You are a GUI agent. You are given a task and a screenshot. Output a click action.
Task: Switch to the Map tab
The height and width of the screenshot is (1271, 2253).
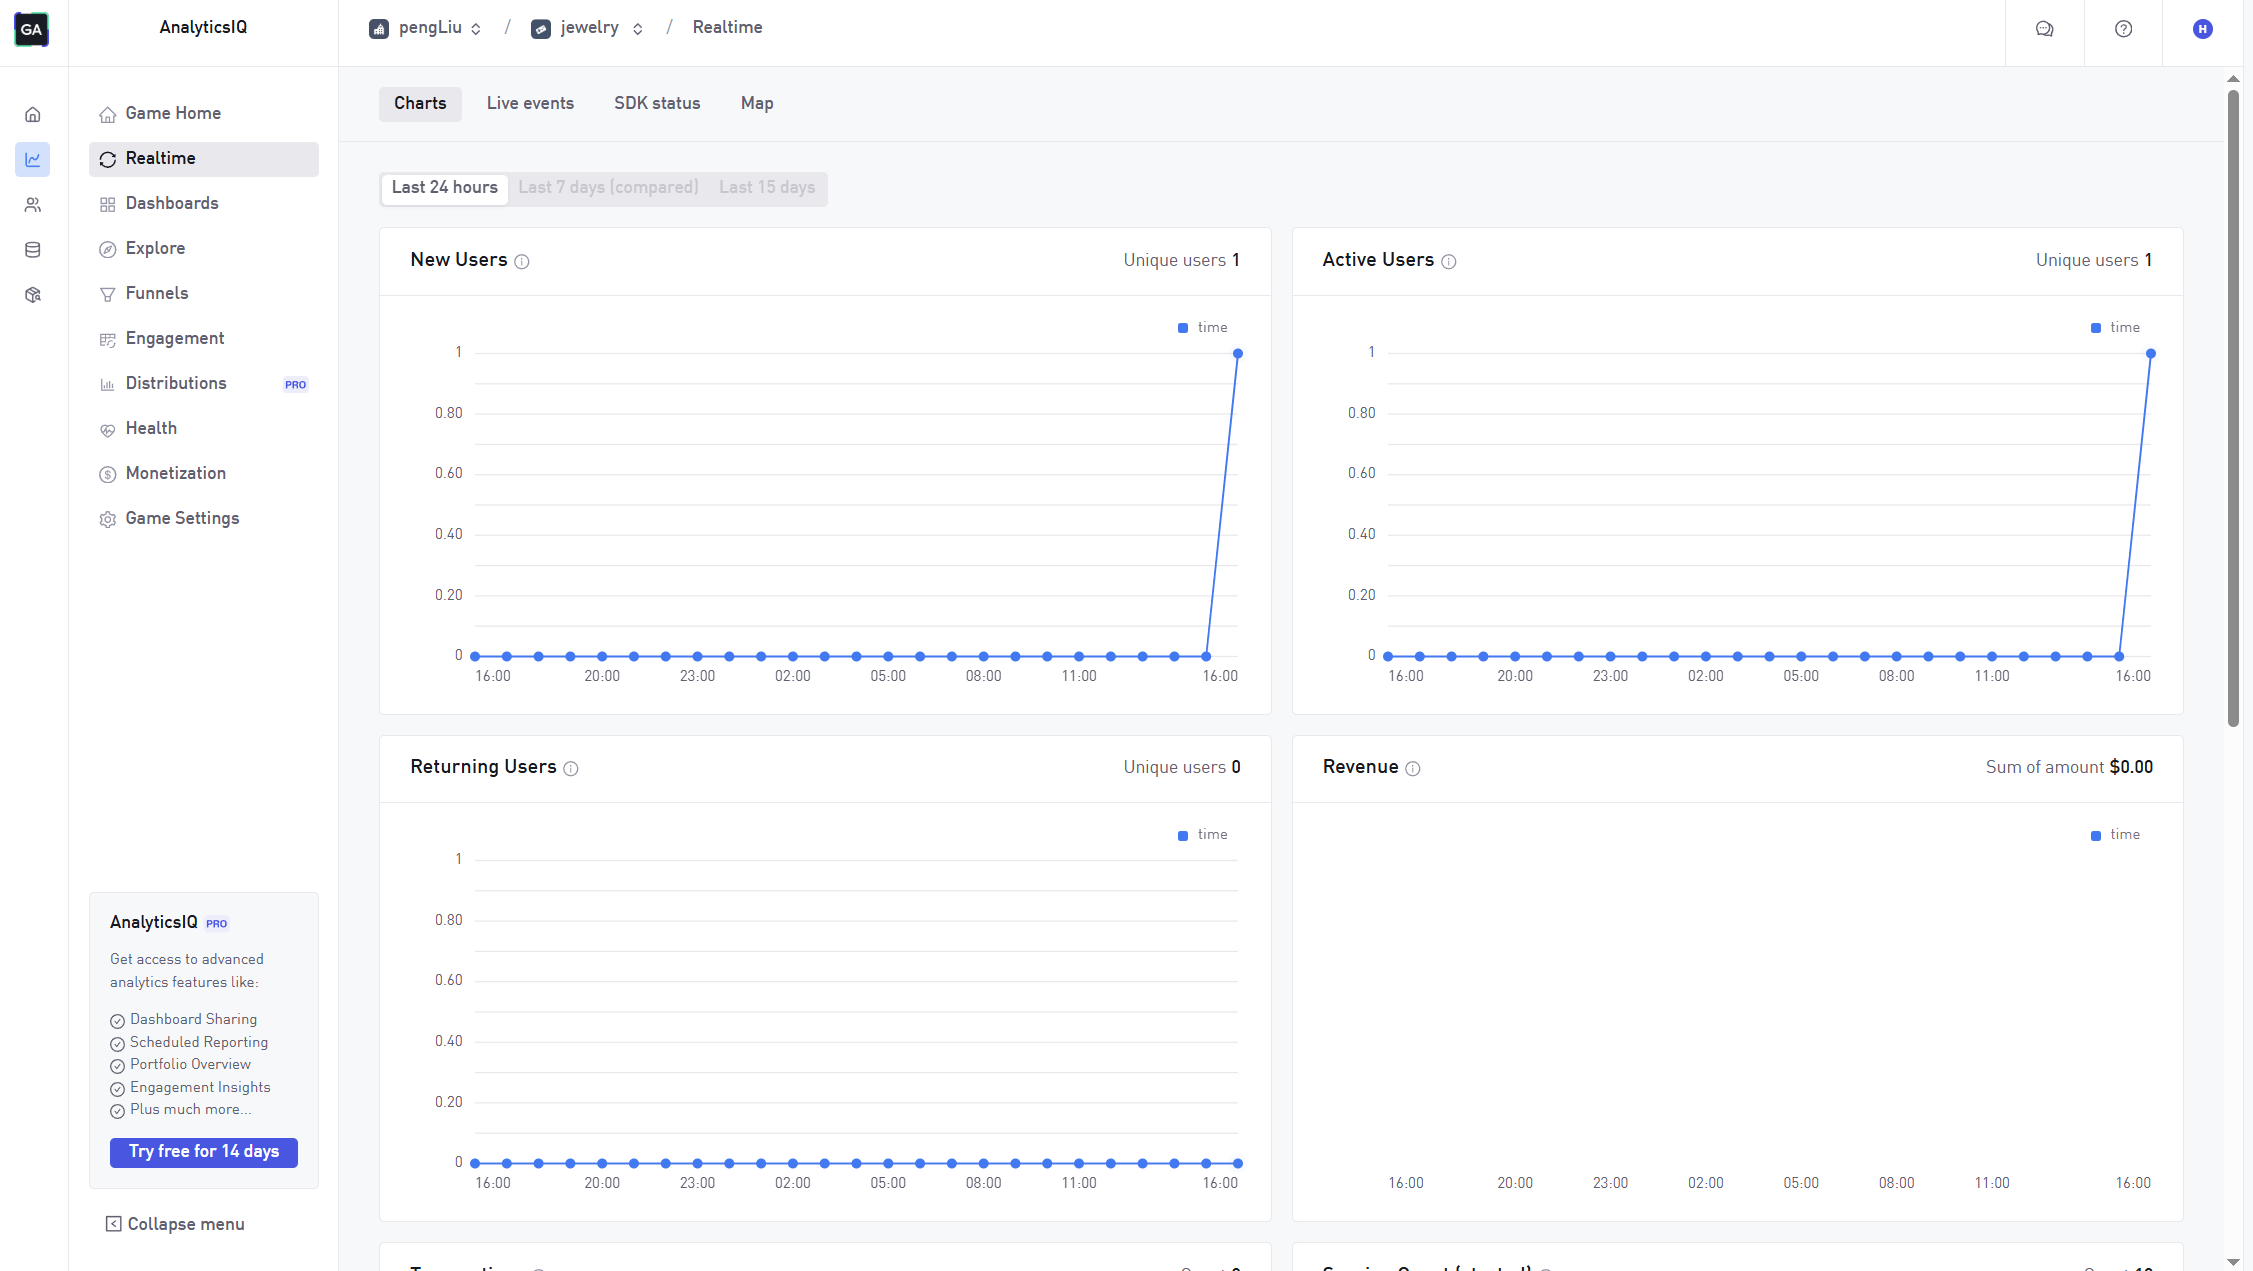tap(757, 104)
